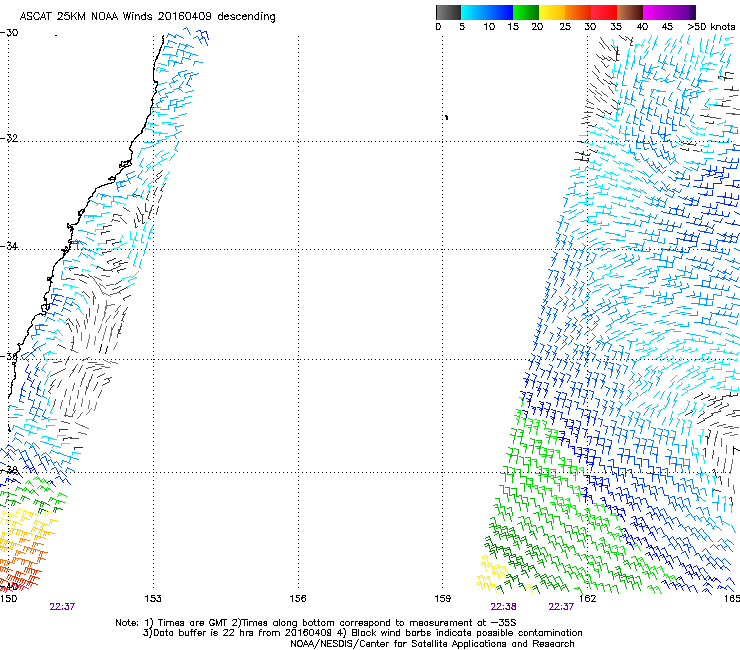This screenshot has height=650, width=740.
Task: Click the '45' legend label under the color bar
Action: tap(667, 27)
